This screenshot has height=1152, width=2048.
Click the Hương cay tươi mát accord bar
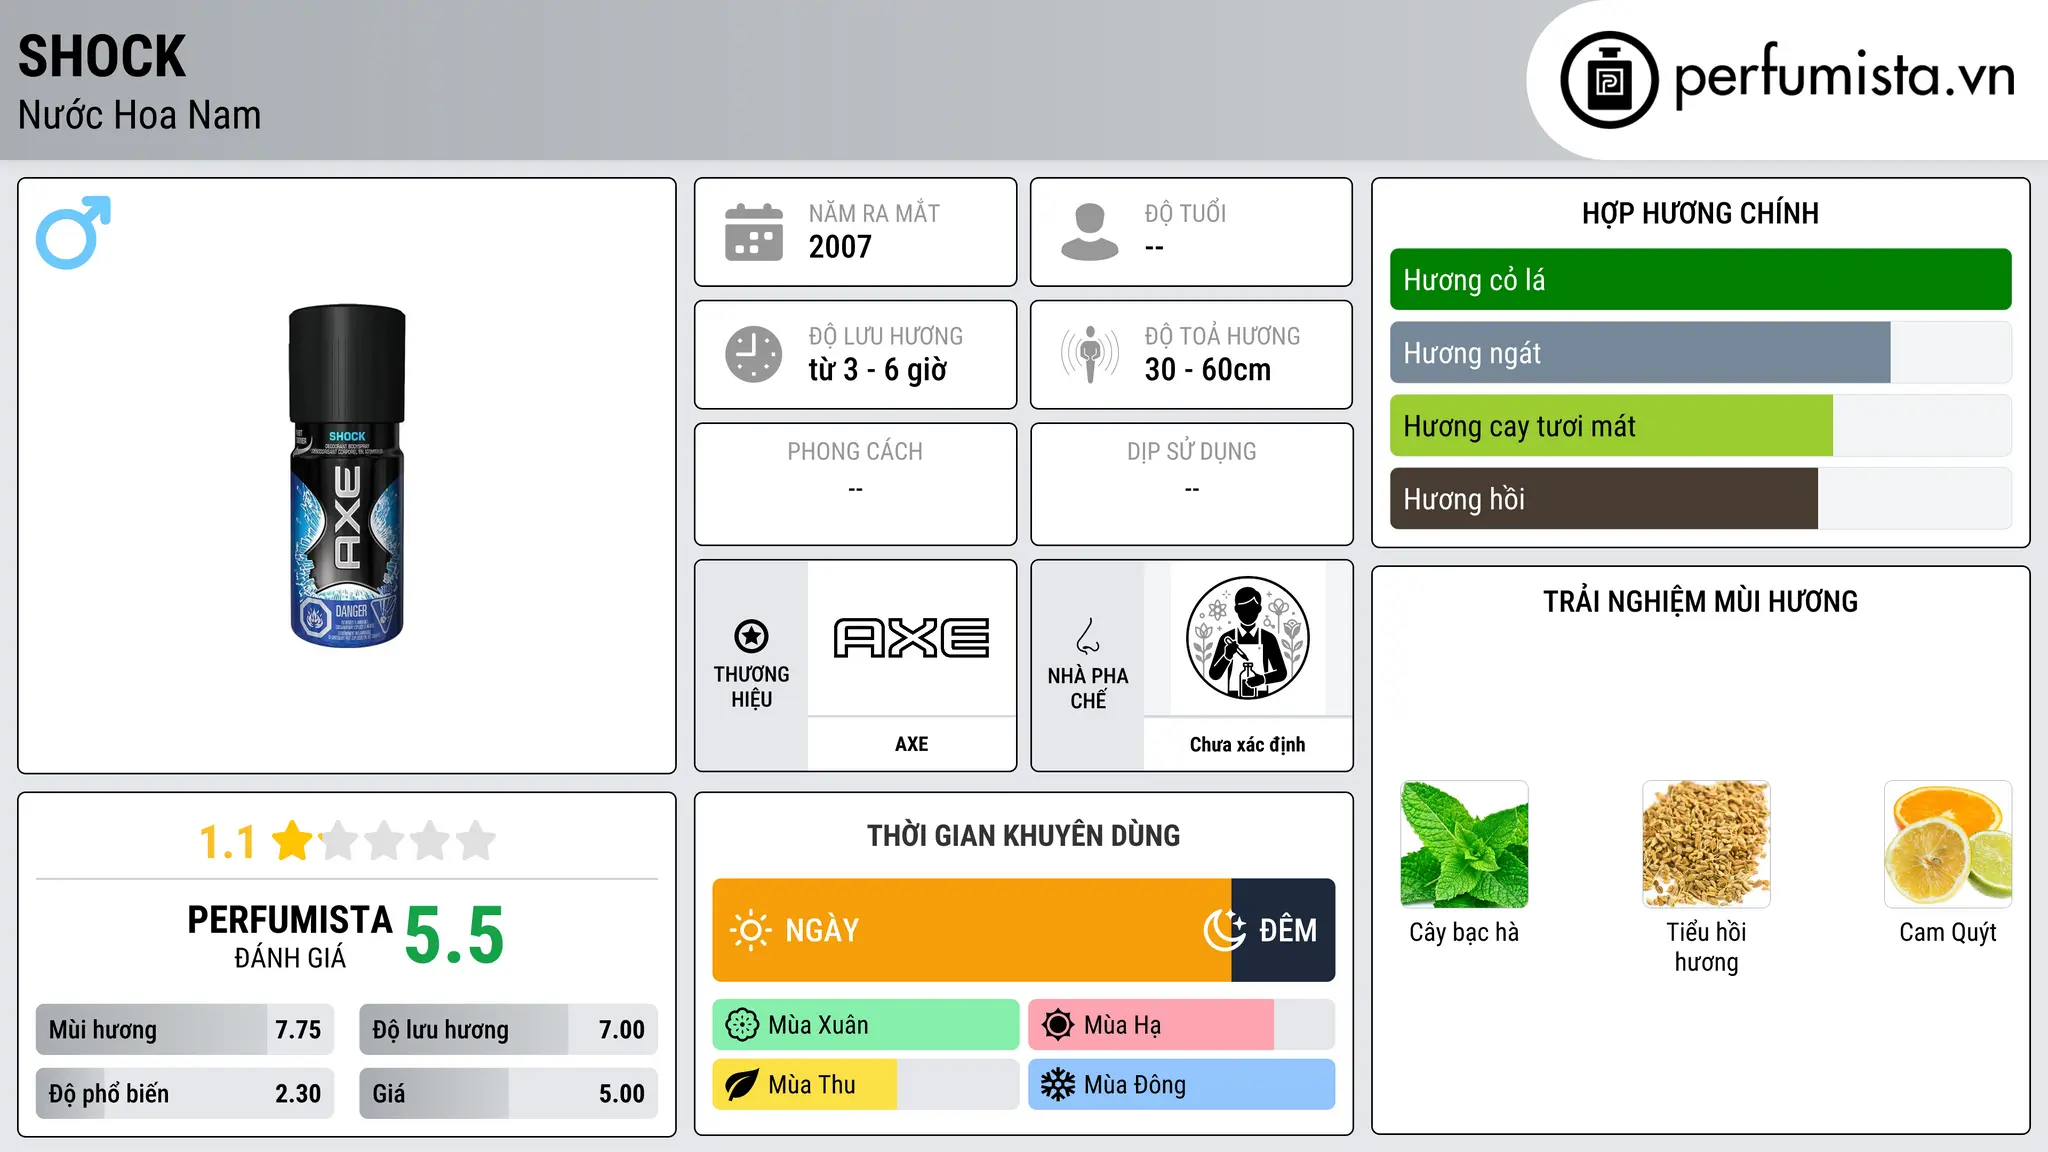click(x=1700, y=426)
